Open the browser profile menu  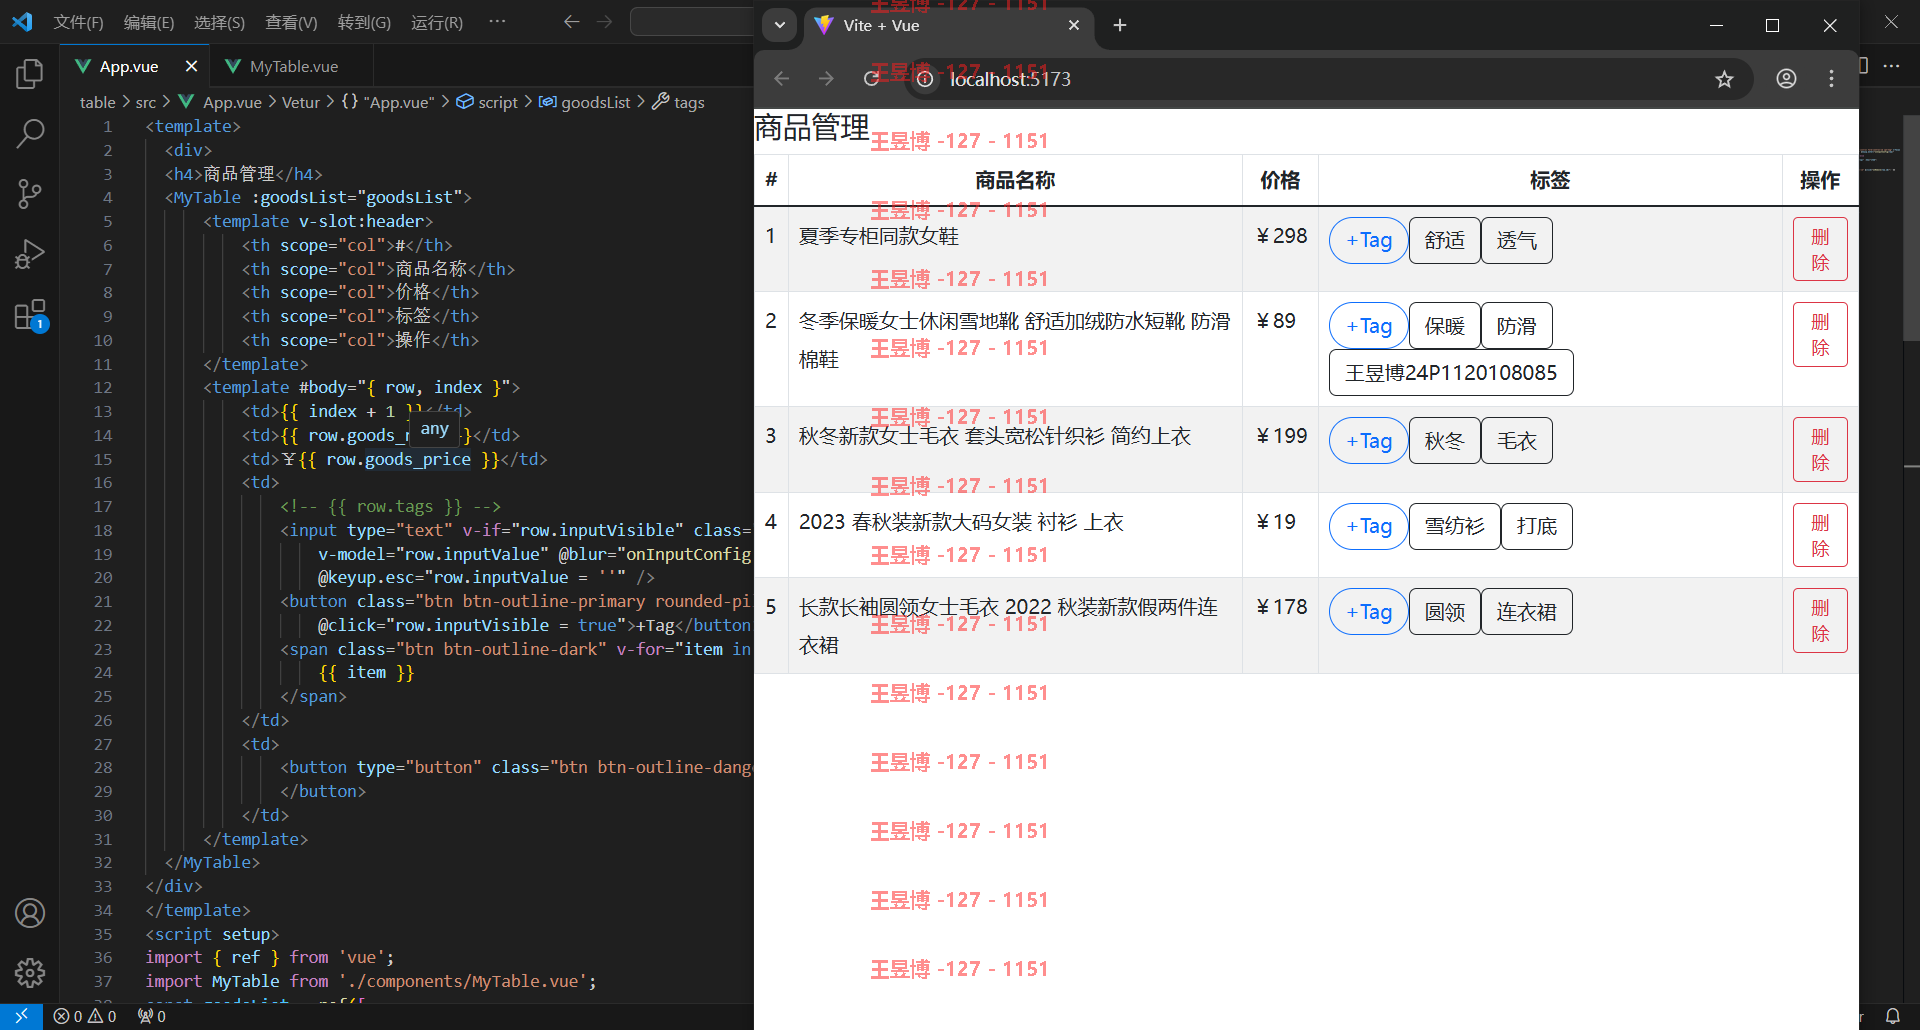1786,79
